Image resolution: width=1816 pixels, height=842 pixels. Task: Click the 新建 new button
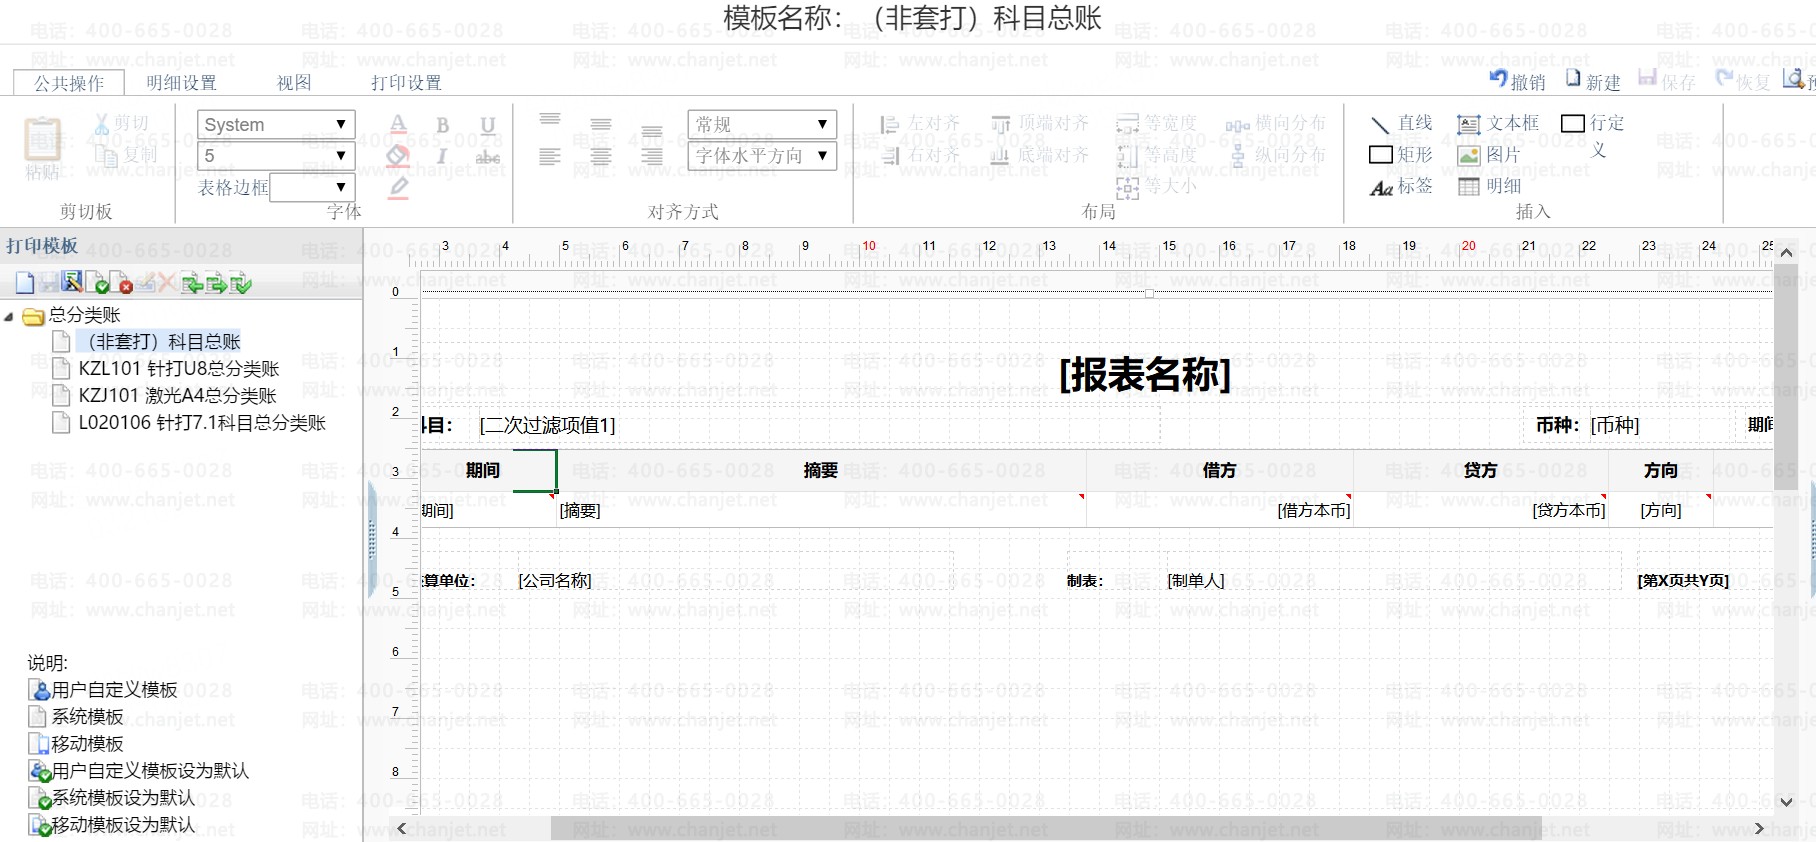coord(1593,80)
